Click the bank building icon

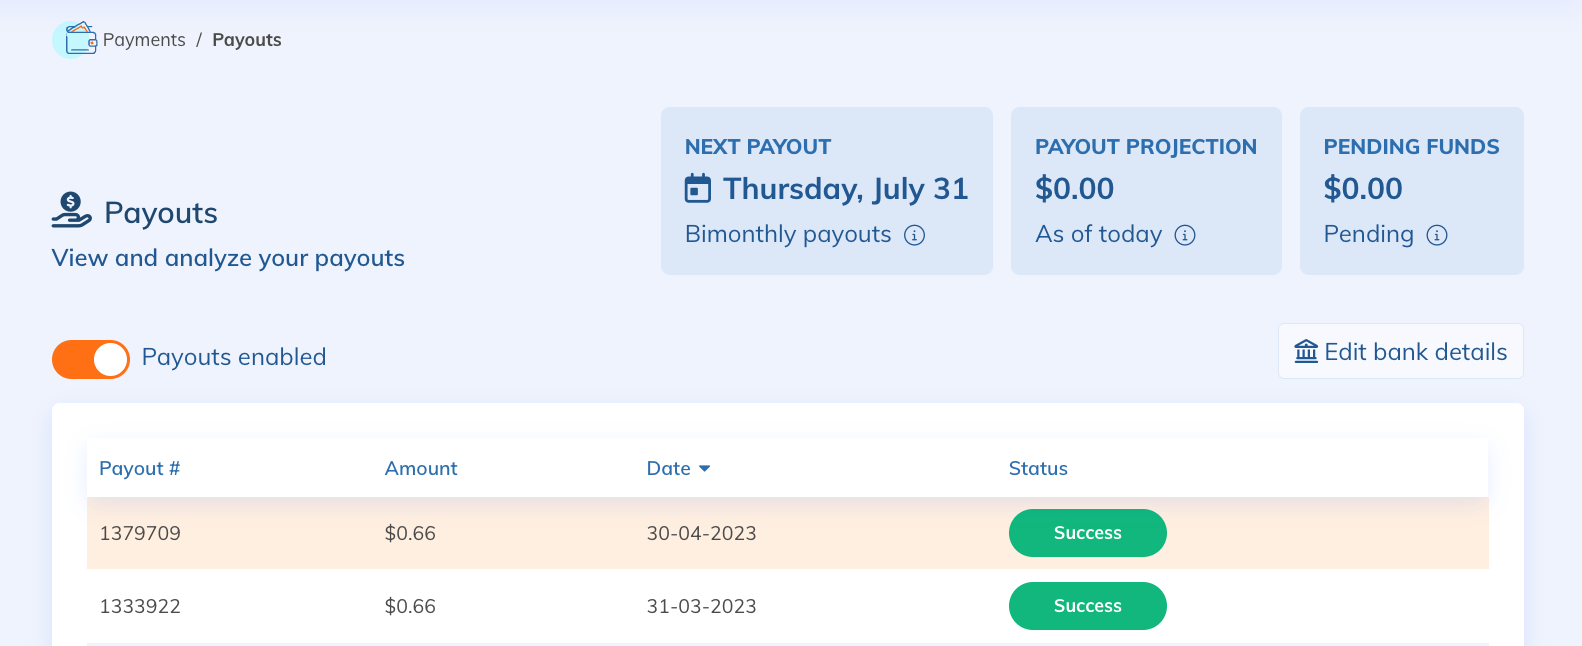coord(1306,352)
